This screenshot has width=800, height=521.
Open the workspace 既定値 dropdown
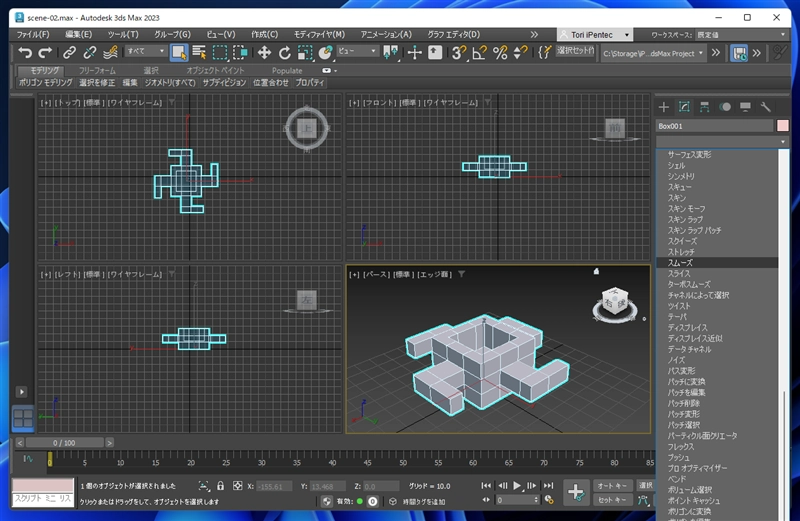click(x=741, y=35)
